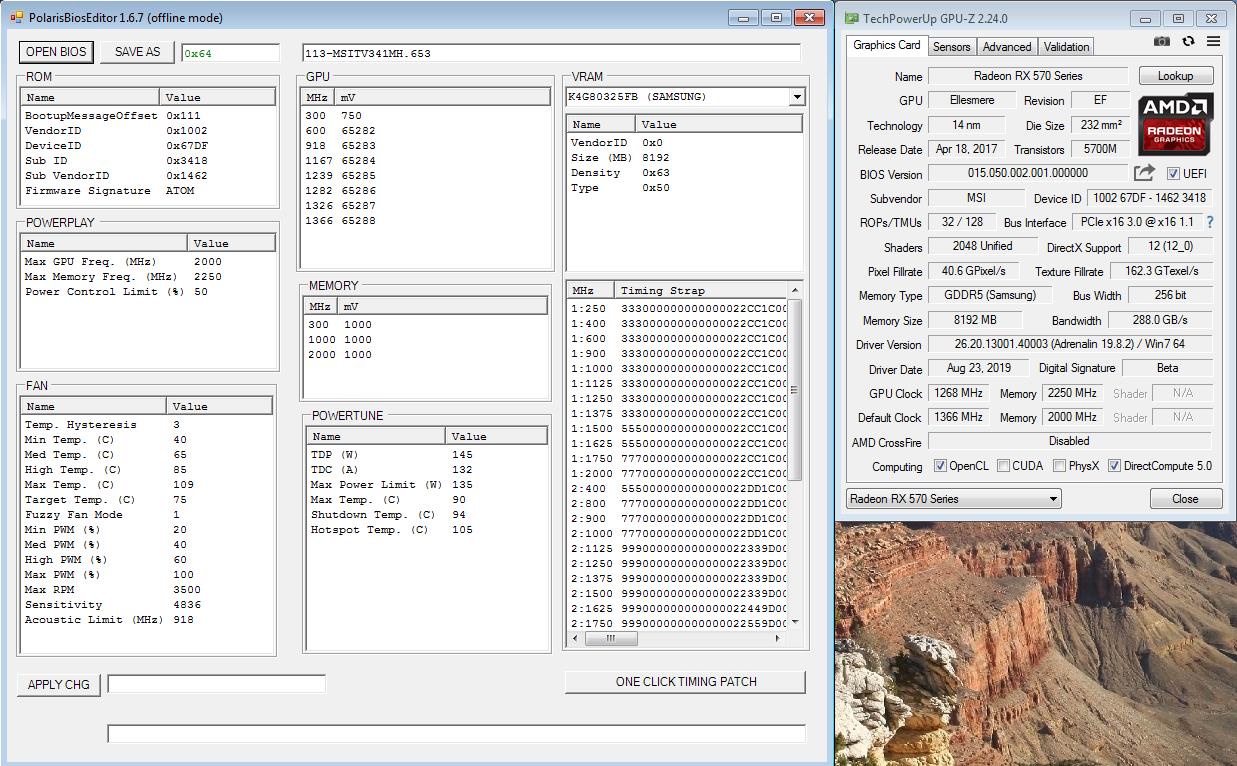Click the ONE CLICK TIMING PATCH button
Image resolution: width=1237 pixels, height=766 pixels.
[x=685, y=682]
